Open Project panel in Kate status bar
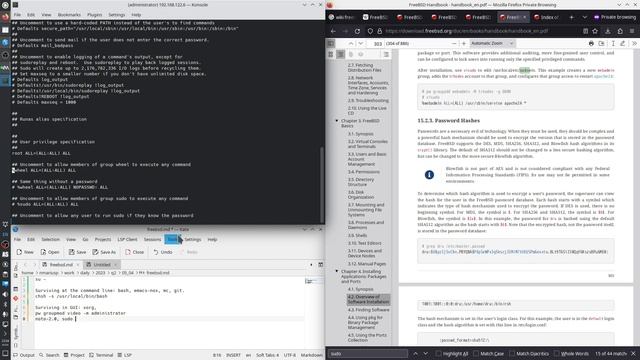This screenshot has height=360, width=640. 74,355
